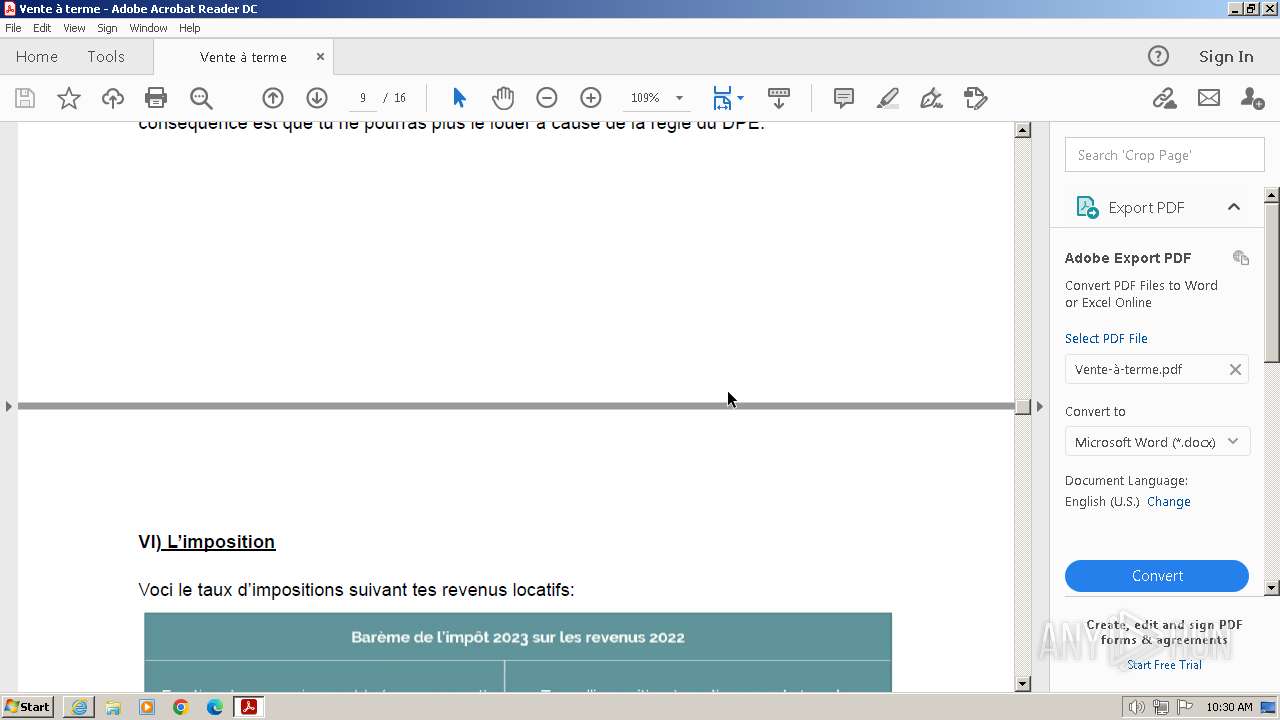Open the Windows Start menu
Image resolution: width=1280 pixels, height=720 pixels.
[x=28, y=707]
